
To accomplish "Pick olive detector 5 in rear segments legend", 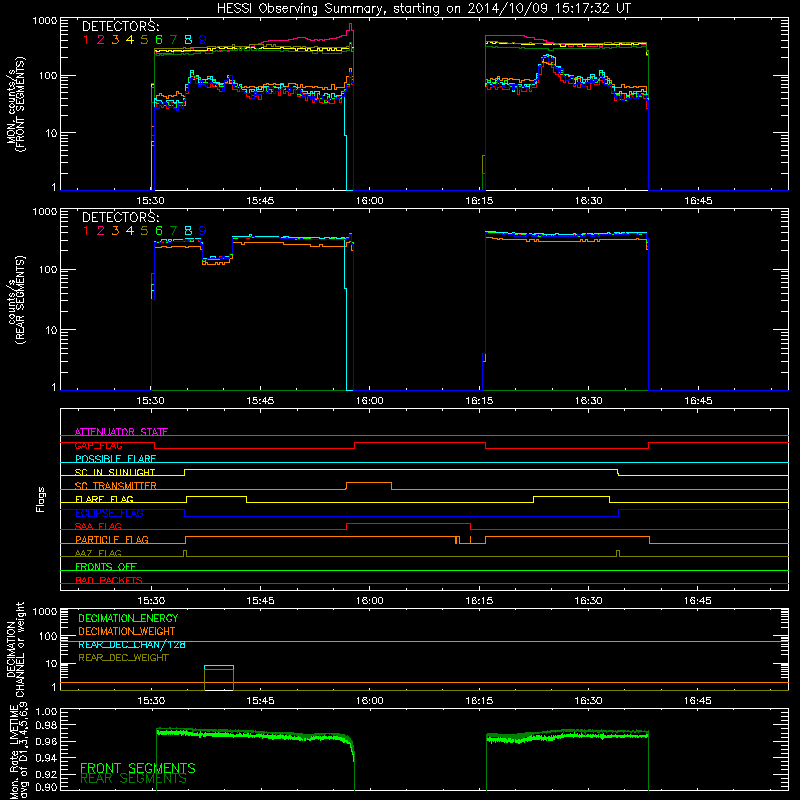I will (144, 231).
